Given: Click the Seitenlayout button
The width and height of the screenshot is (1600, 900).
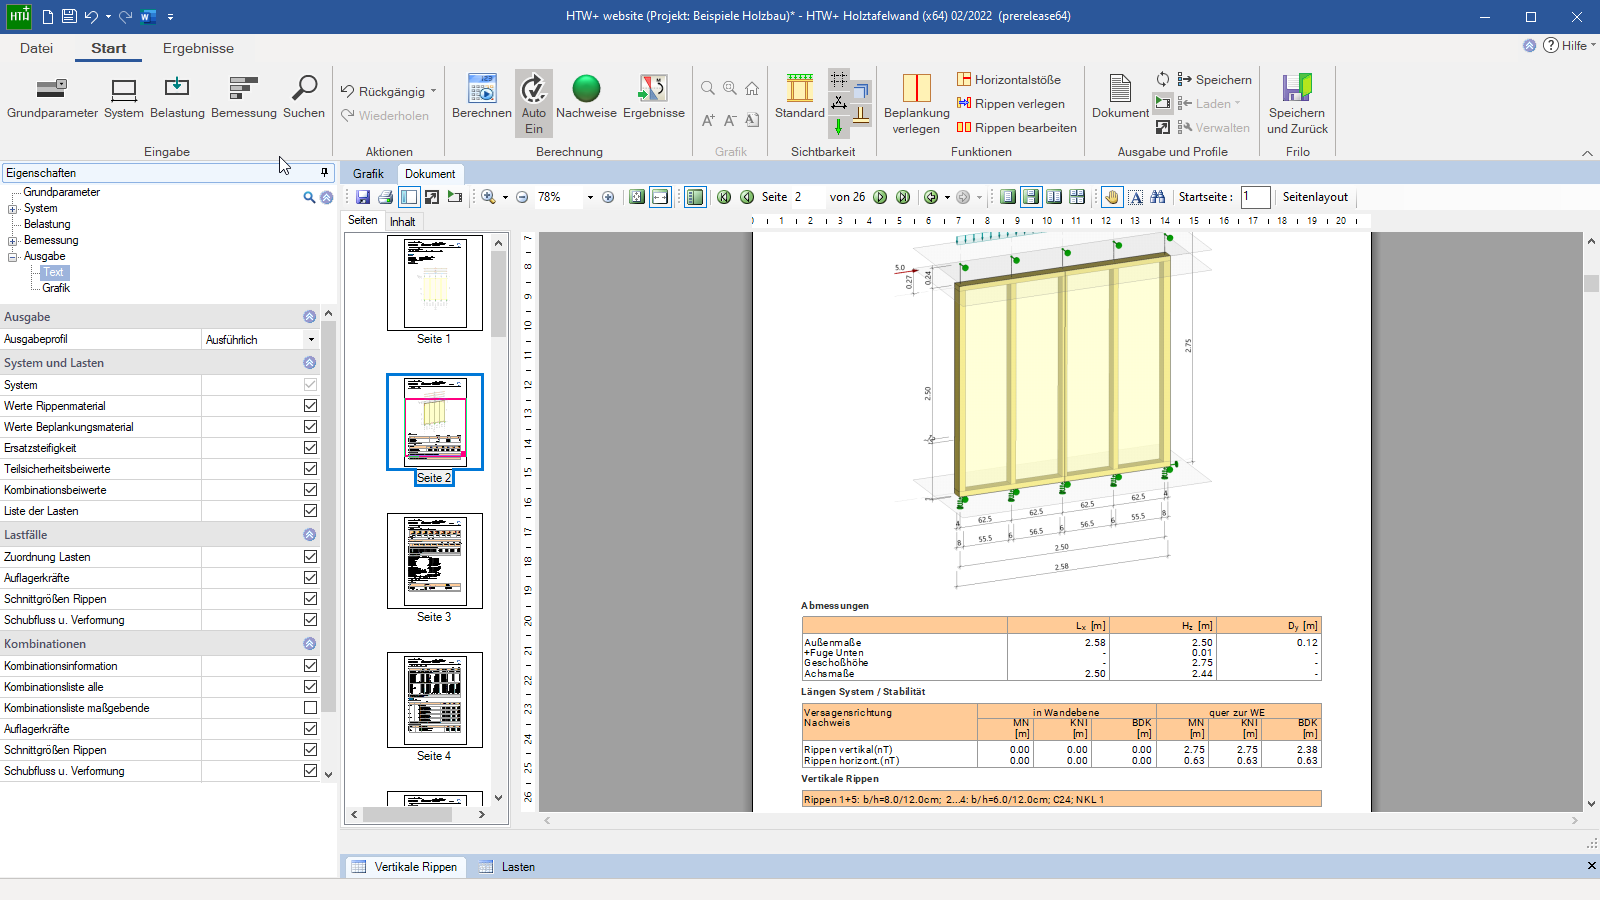Looking at the screenshot, I should coord(1315,197).
